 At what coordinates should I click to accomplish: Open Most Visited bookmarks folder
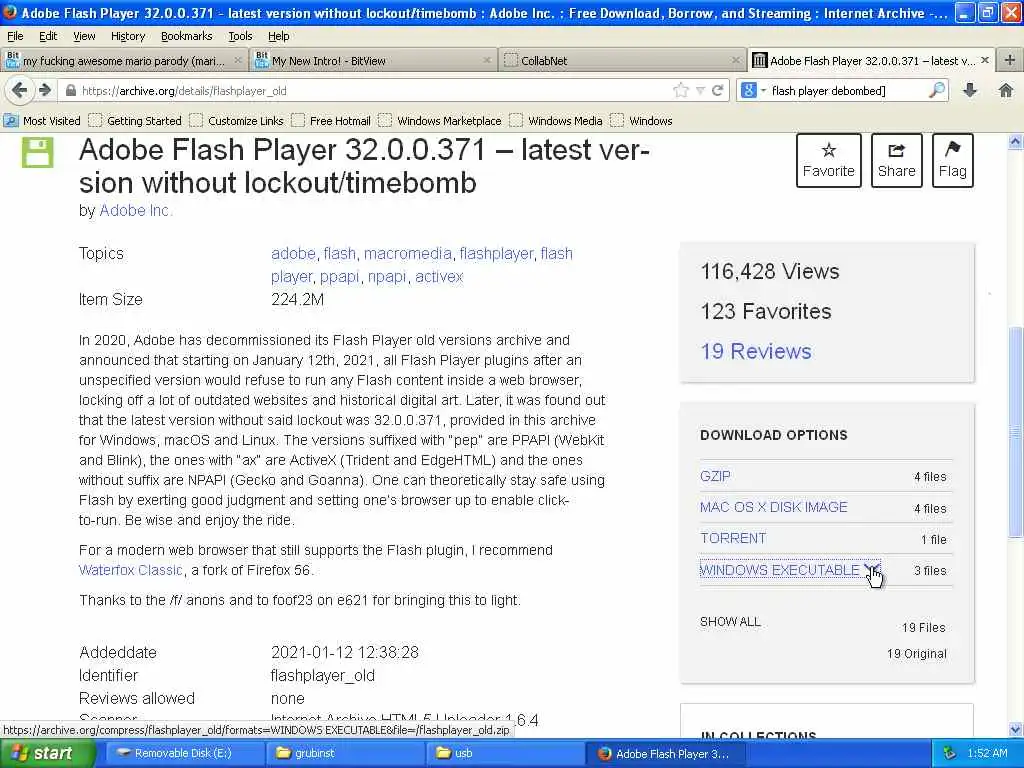click(x=42, y=121)
